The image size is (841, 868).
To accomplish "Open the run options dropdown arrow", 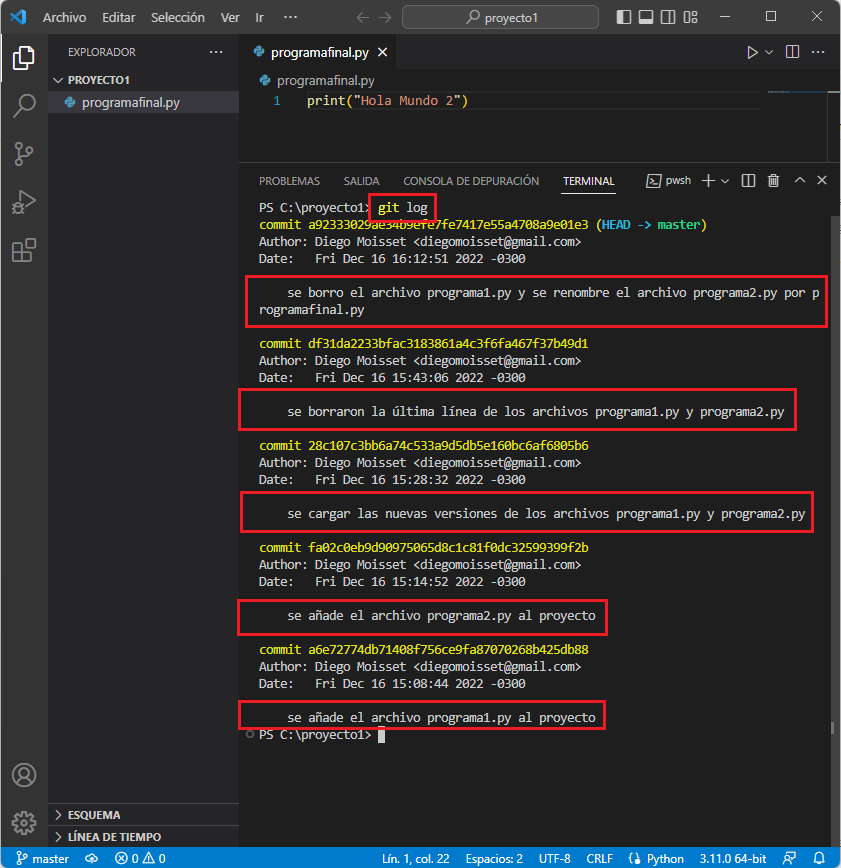I will coord(769,52).
